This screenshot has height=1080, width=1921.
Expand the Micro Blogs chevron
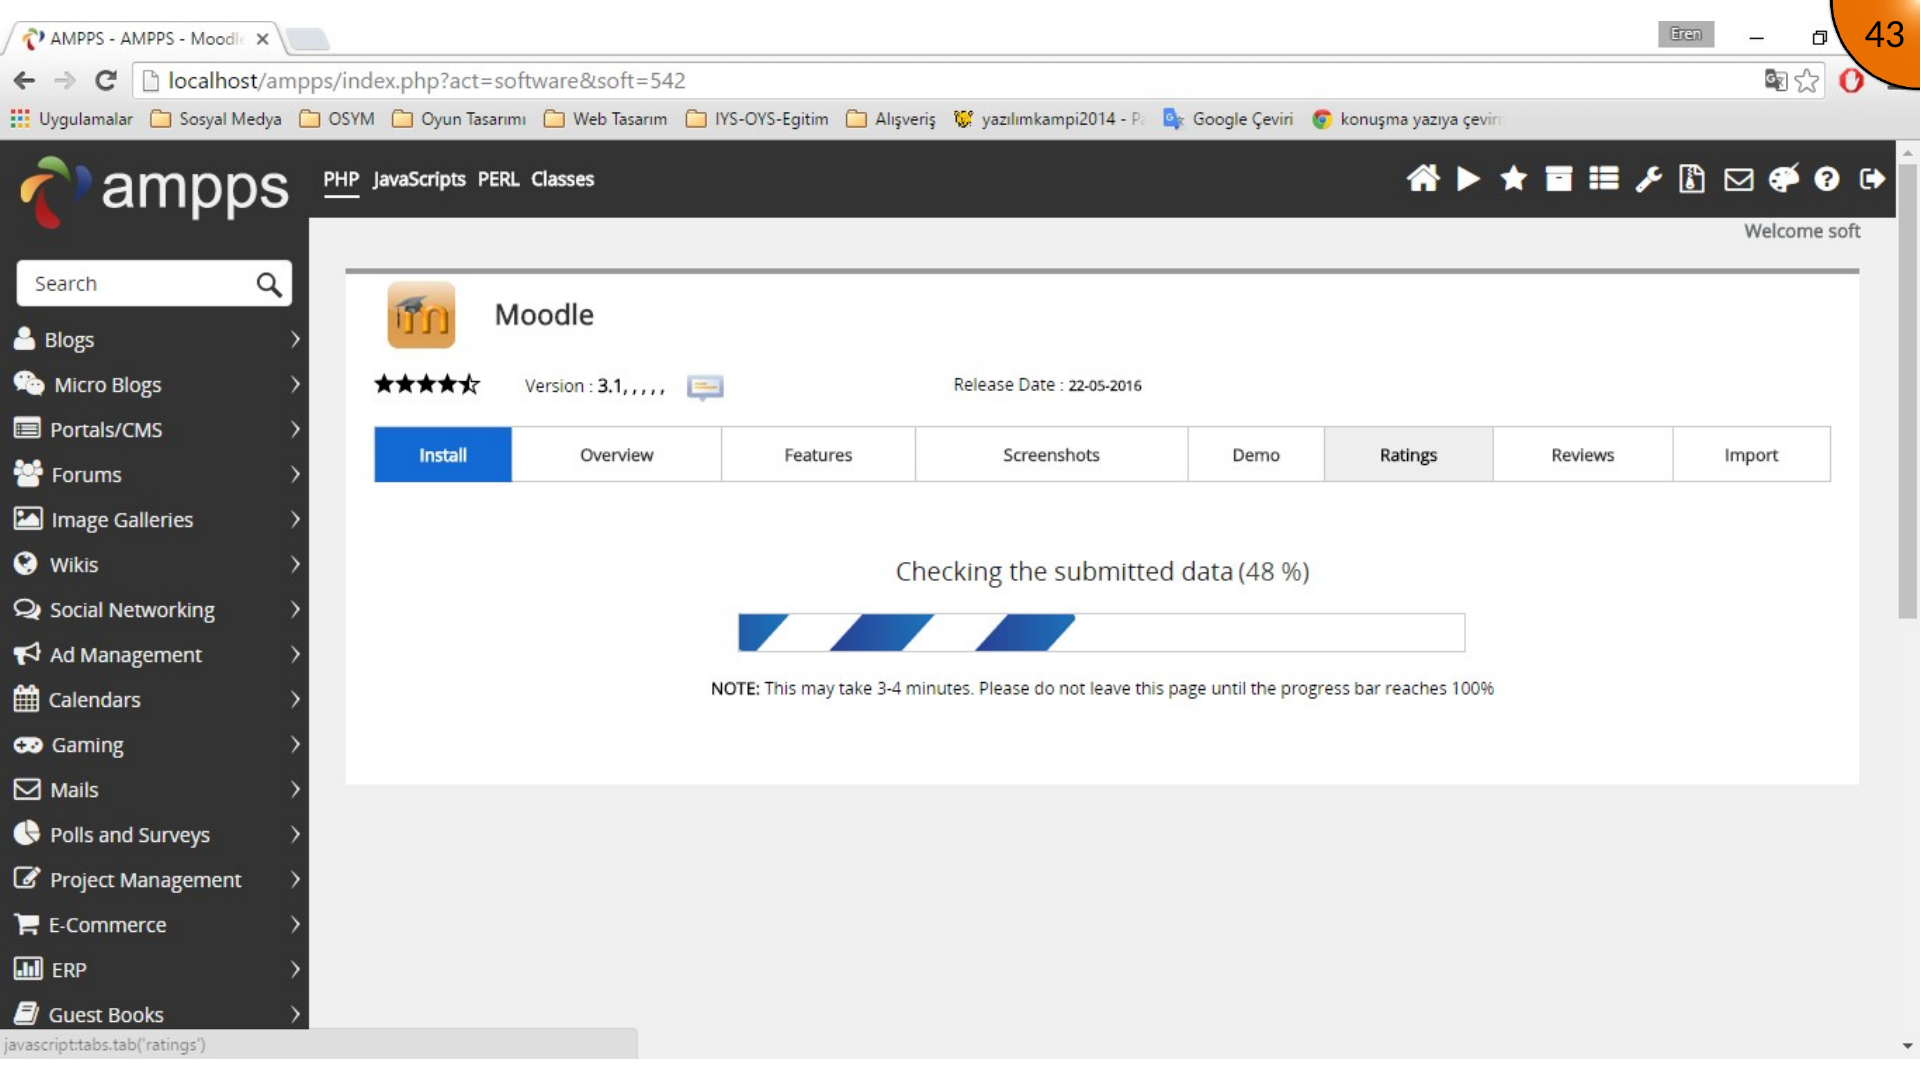click(x=295, y=384)
